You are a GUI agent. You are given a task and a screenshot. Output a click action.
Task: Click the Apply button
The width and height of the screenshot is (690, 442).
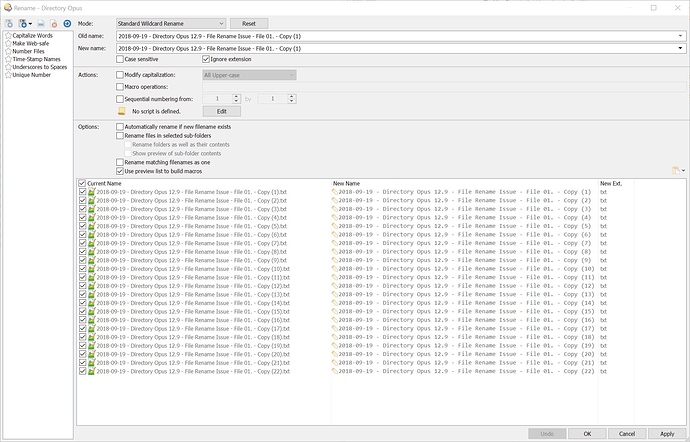pyautogui.click(x=667, y=434)
